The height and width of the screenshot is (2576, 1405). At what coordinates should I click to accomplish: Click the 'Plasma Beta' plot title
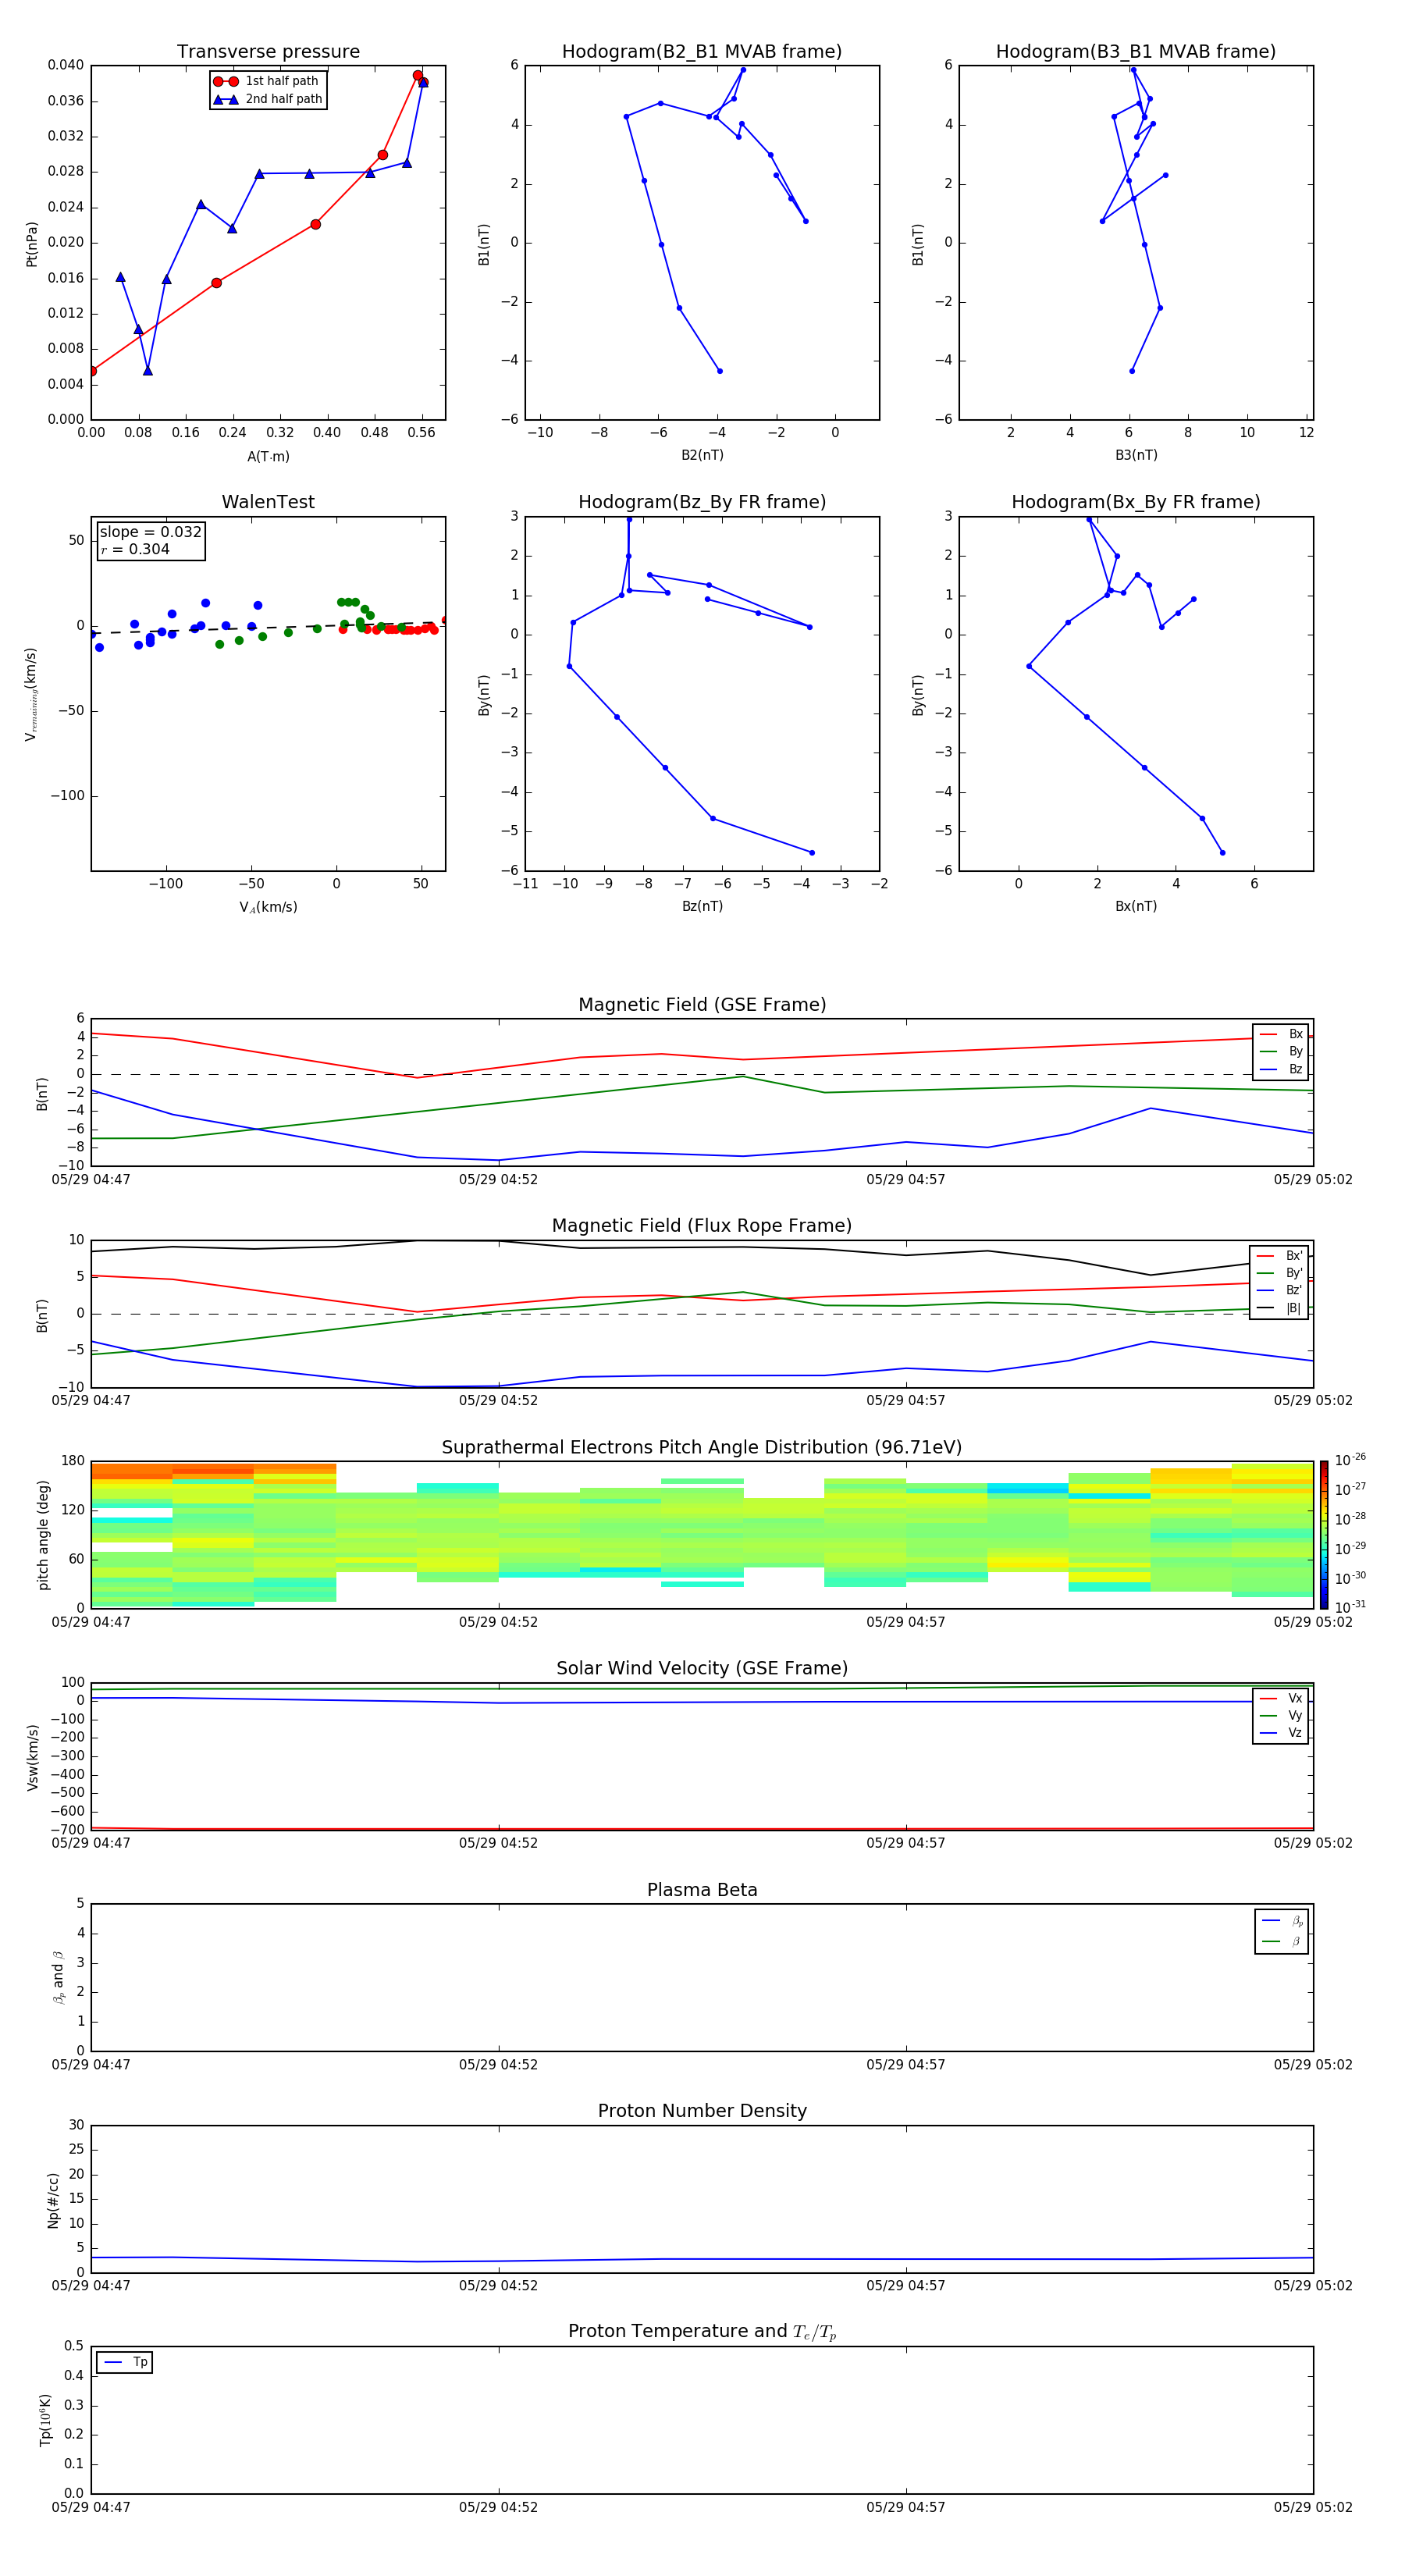pos(702,1890)
